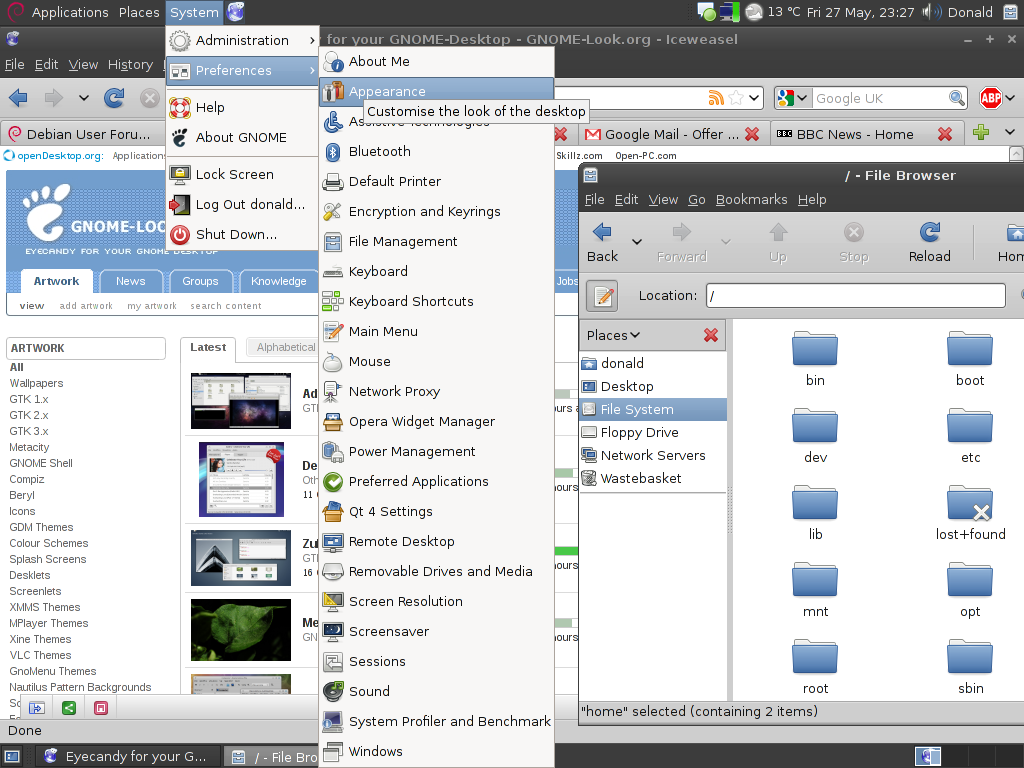Switch to BBC News - Home tab
Screen dimensions: 1024x768
(854, 135)
